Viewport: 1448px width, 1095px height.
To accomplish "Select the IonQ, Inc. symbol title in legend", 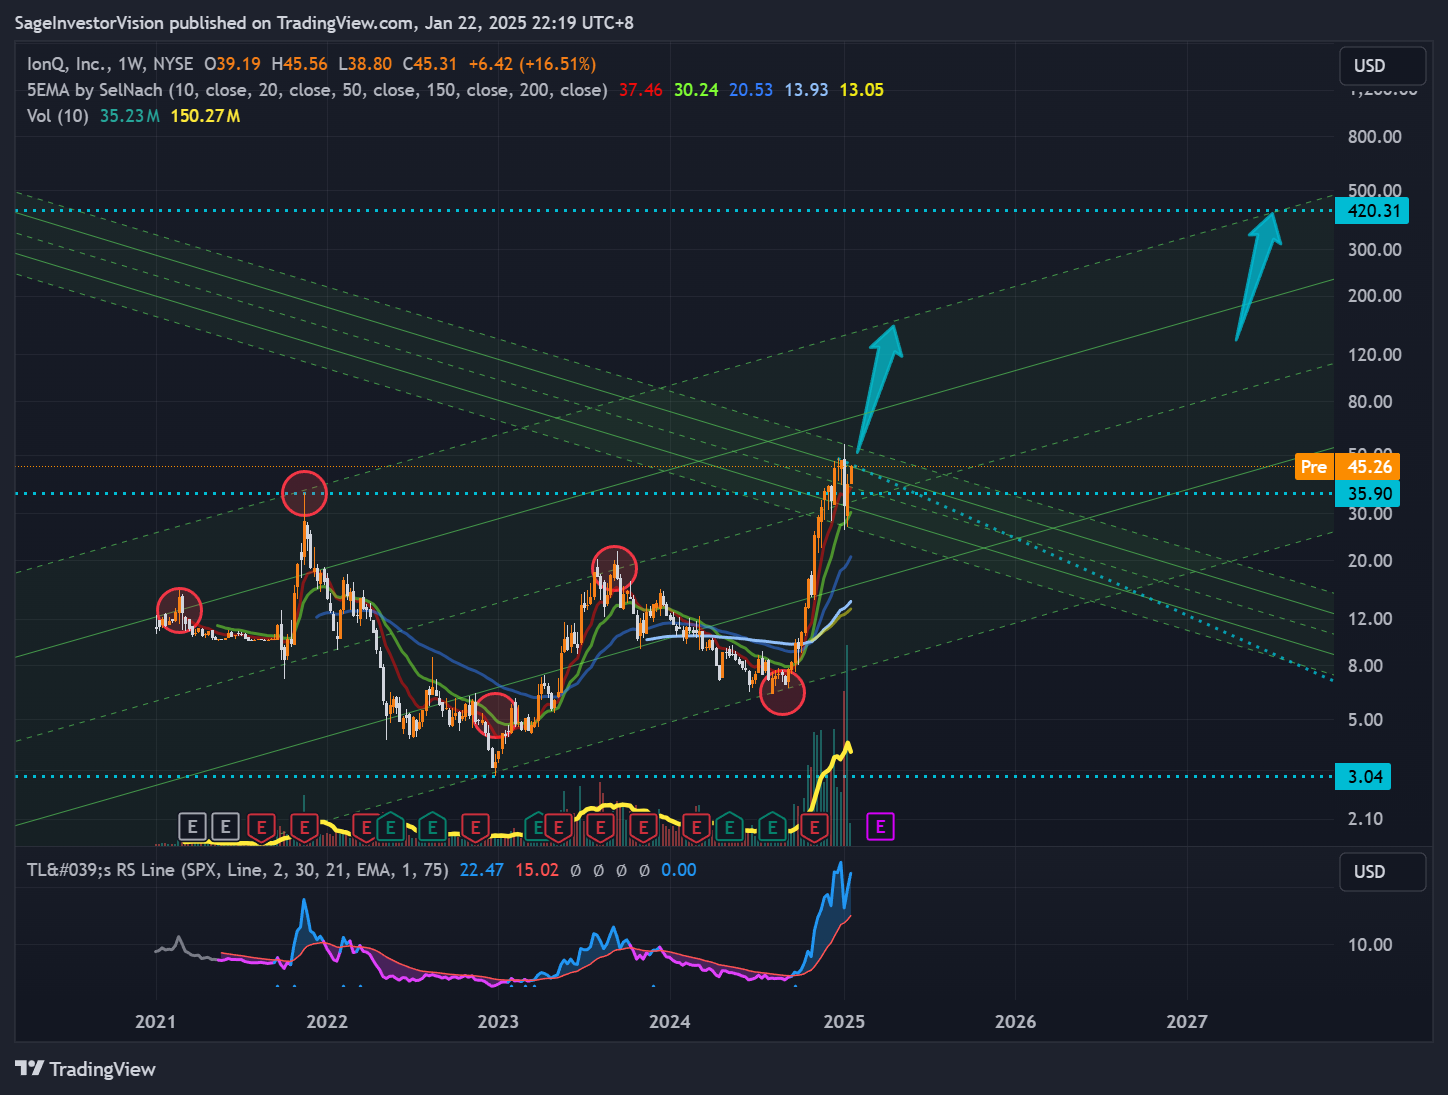I will point(68,64).
